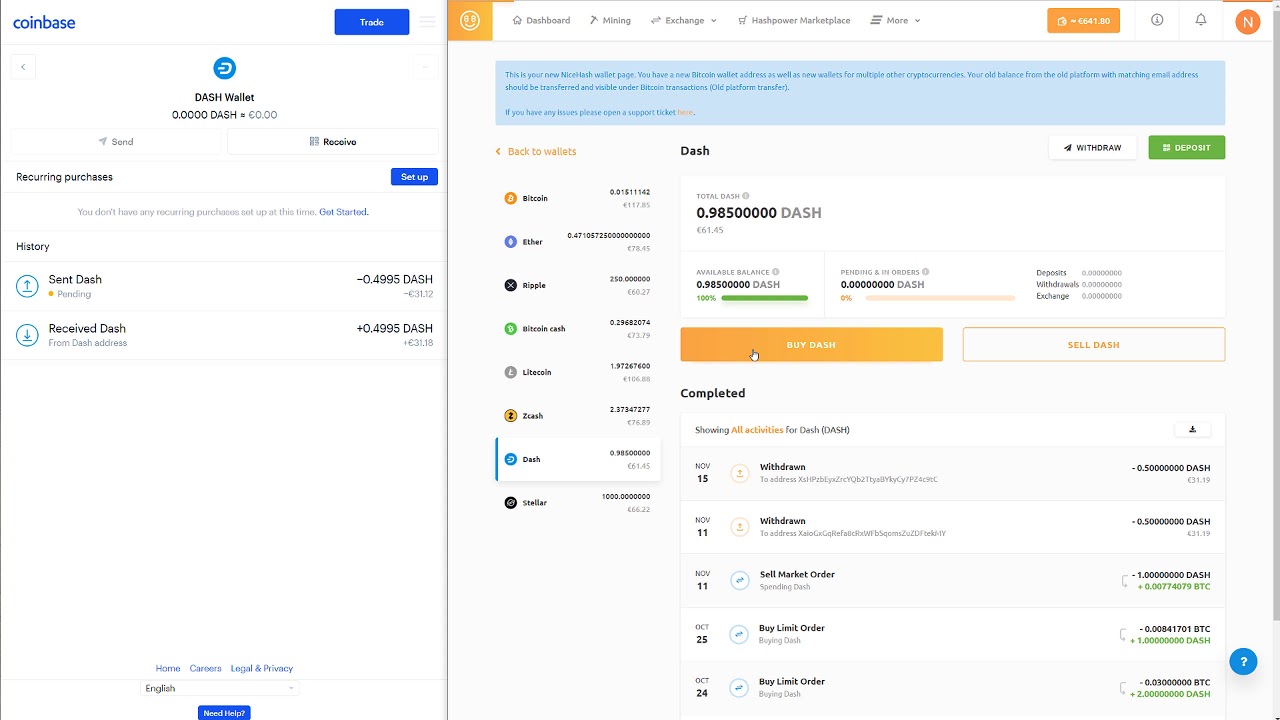Image resolution: width=1280 pixels, height=720 pixels.
Task: Open Coinbase Home footer link
Action: [168, 668]
